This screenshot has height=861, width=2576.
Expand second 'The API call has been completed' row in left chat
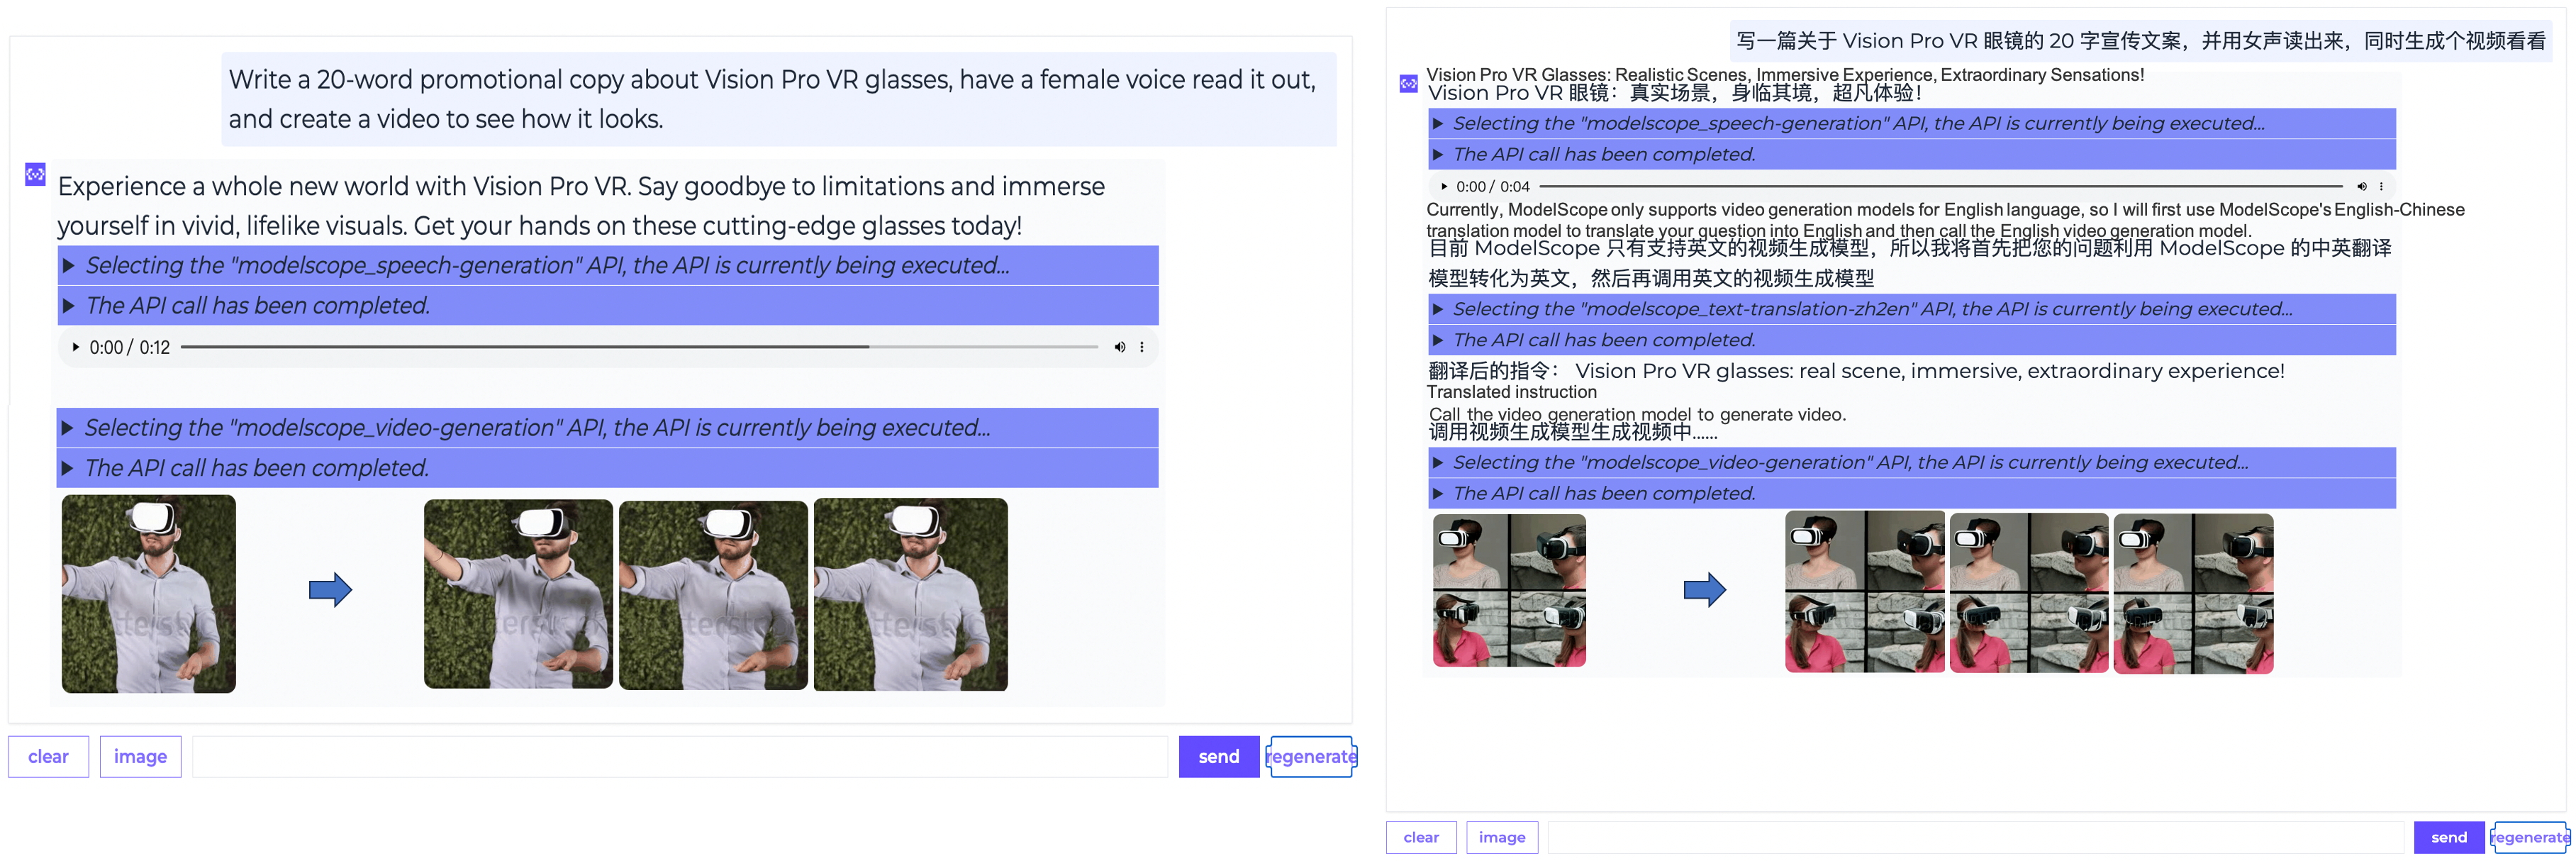pos(608,467)
